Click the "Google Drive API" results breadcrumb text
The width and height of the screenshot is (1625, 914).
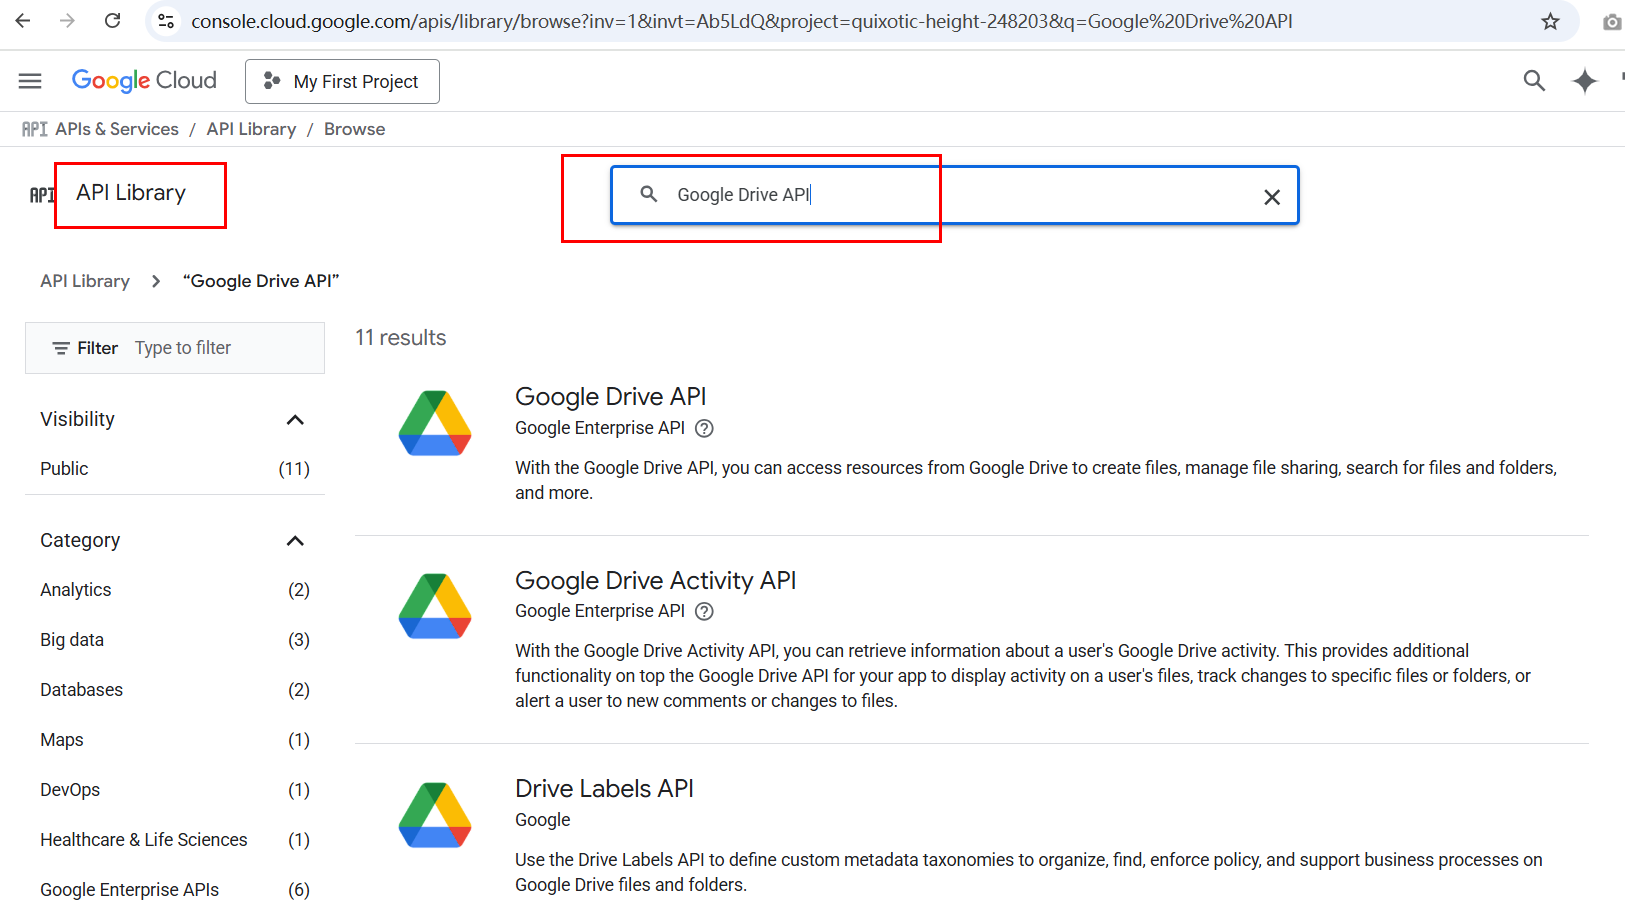(x=261, y=281)
